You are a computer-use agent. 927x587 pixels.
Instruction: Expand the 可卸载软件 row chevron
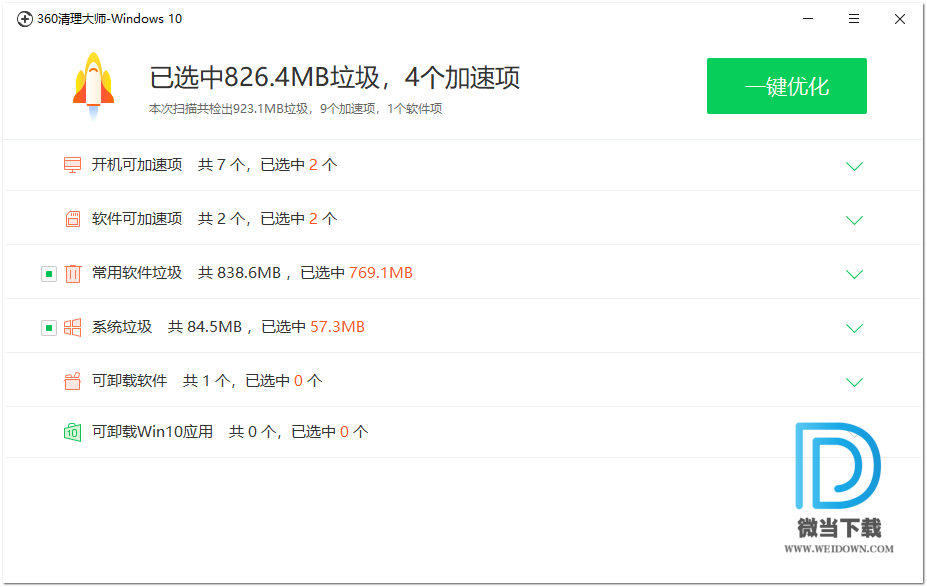point(854,382)
